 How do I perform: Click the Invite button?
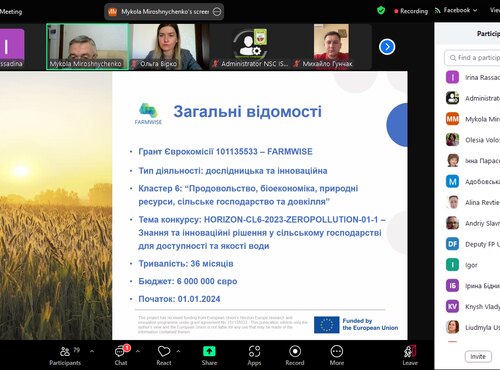478,356
